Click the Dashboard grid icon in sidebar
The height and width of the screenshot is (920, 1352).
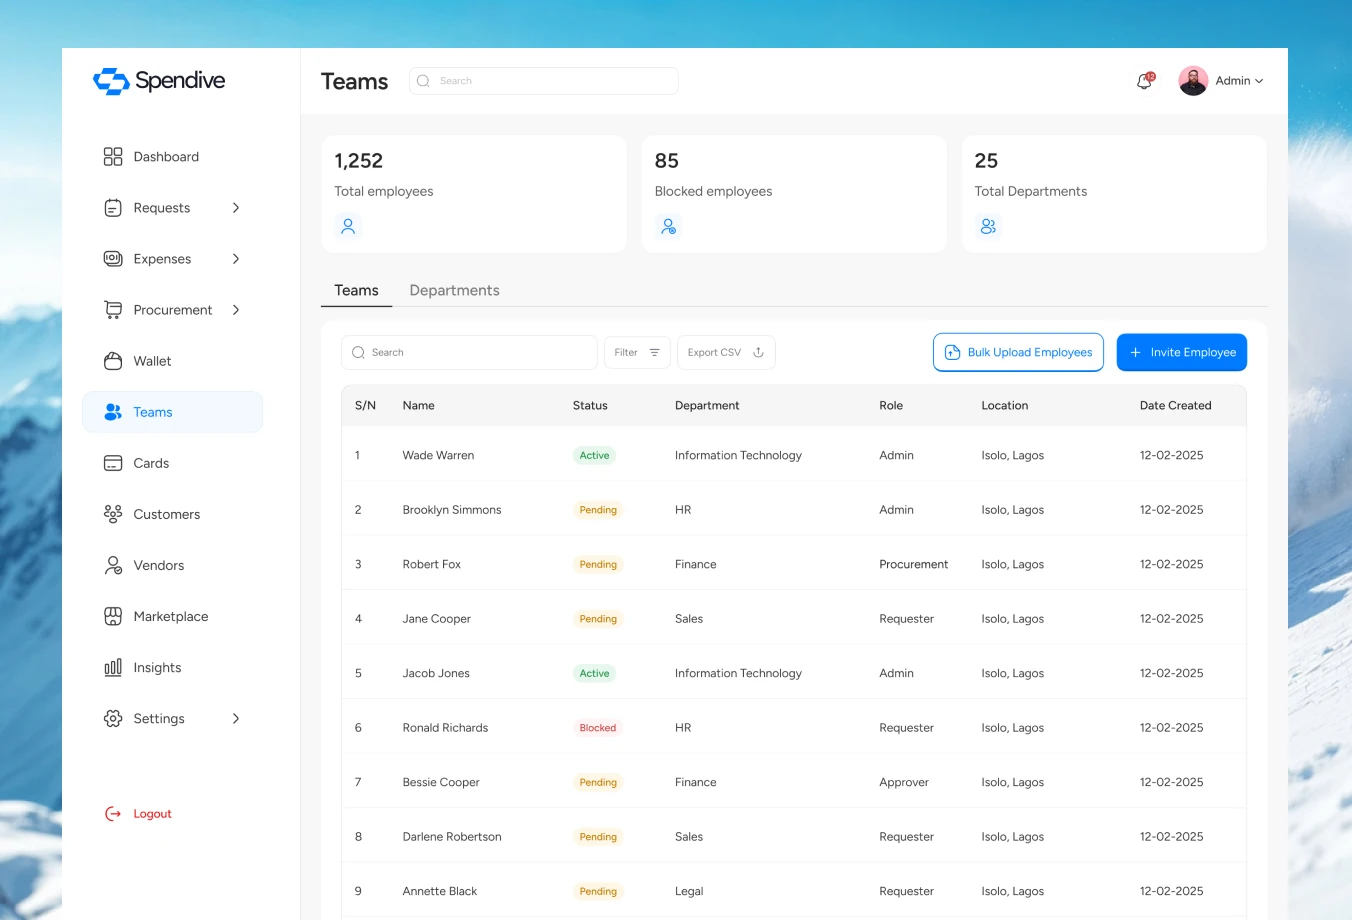click(x=113, y=157)
